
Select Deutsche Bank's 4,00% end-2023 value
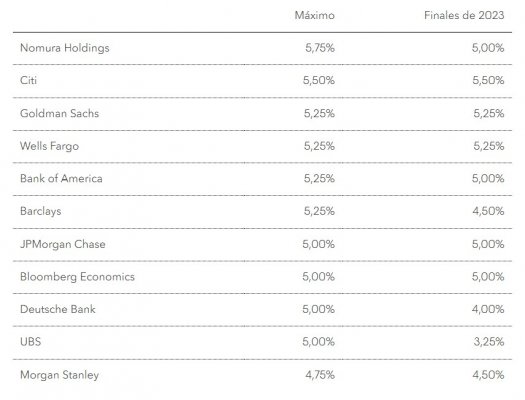point(488,309)
